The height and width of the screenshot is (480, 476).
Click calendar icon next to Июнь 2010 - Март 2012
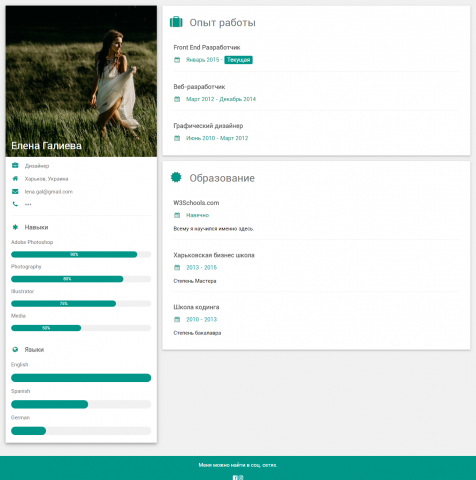tap(177, 138)
